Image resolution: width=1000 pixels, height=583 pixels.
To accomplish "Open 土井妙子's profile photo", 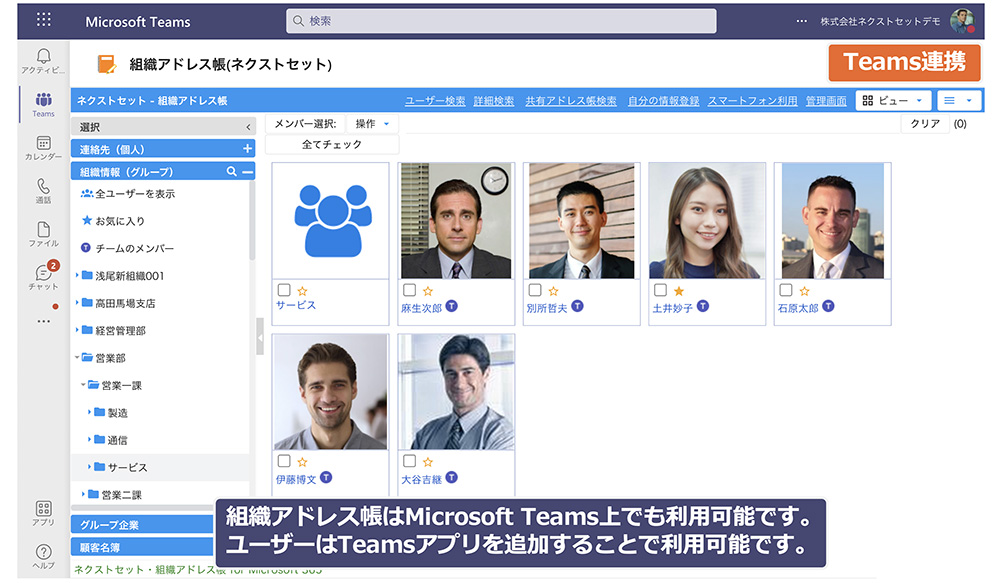I will tap(707, 221).
